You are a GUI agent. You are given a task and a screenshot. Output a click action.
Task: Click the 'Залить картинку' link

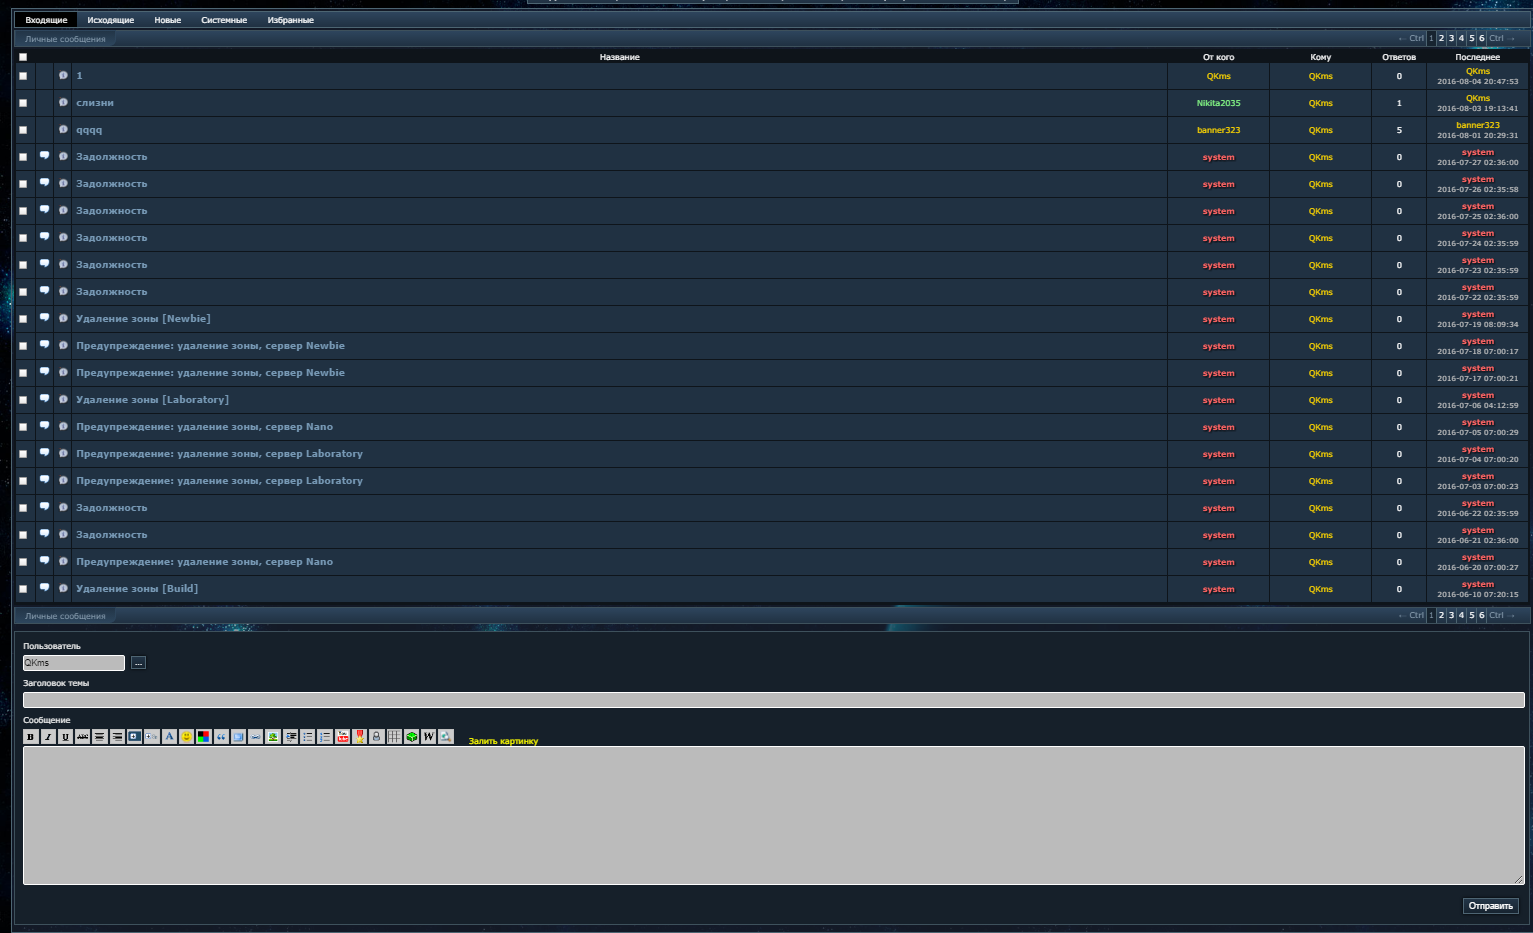tap(503, 741)
